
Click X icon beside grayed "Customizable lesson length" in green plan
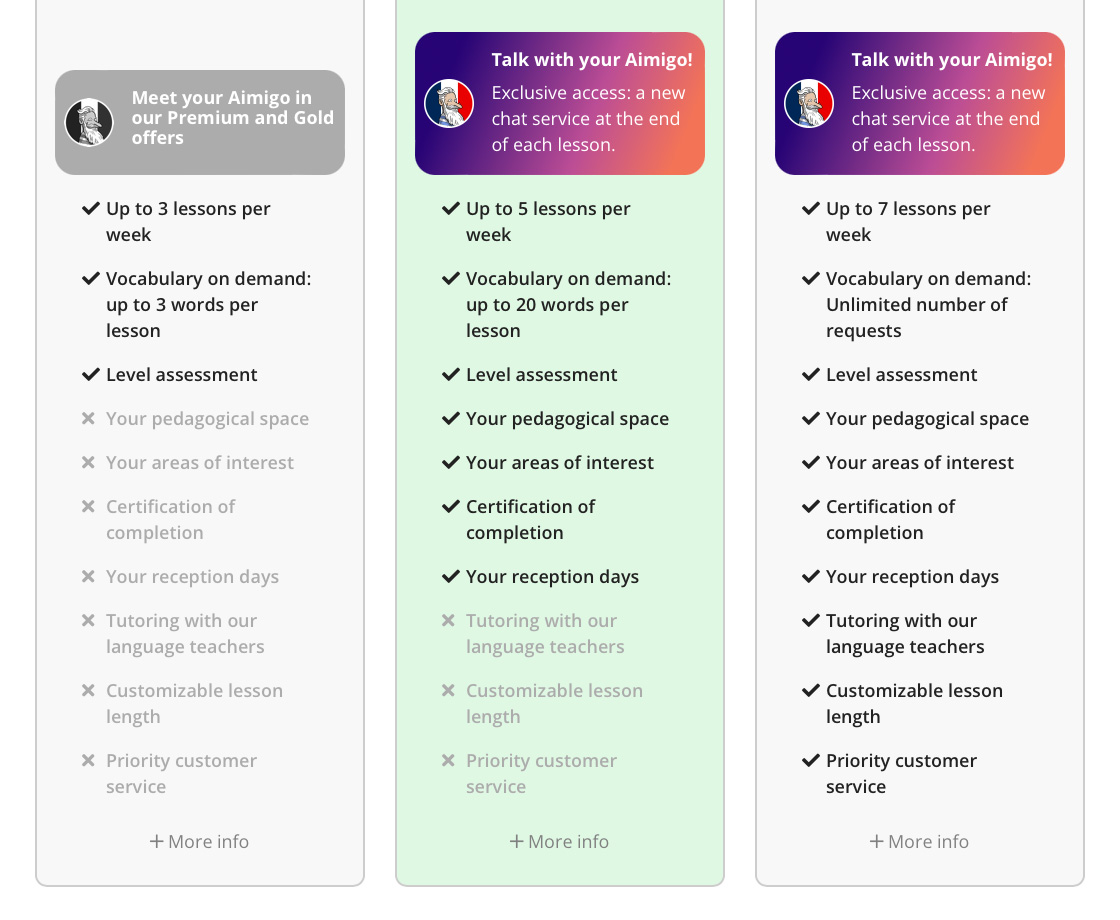click(448, 691)
